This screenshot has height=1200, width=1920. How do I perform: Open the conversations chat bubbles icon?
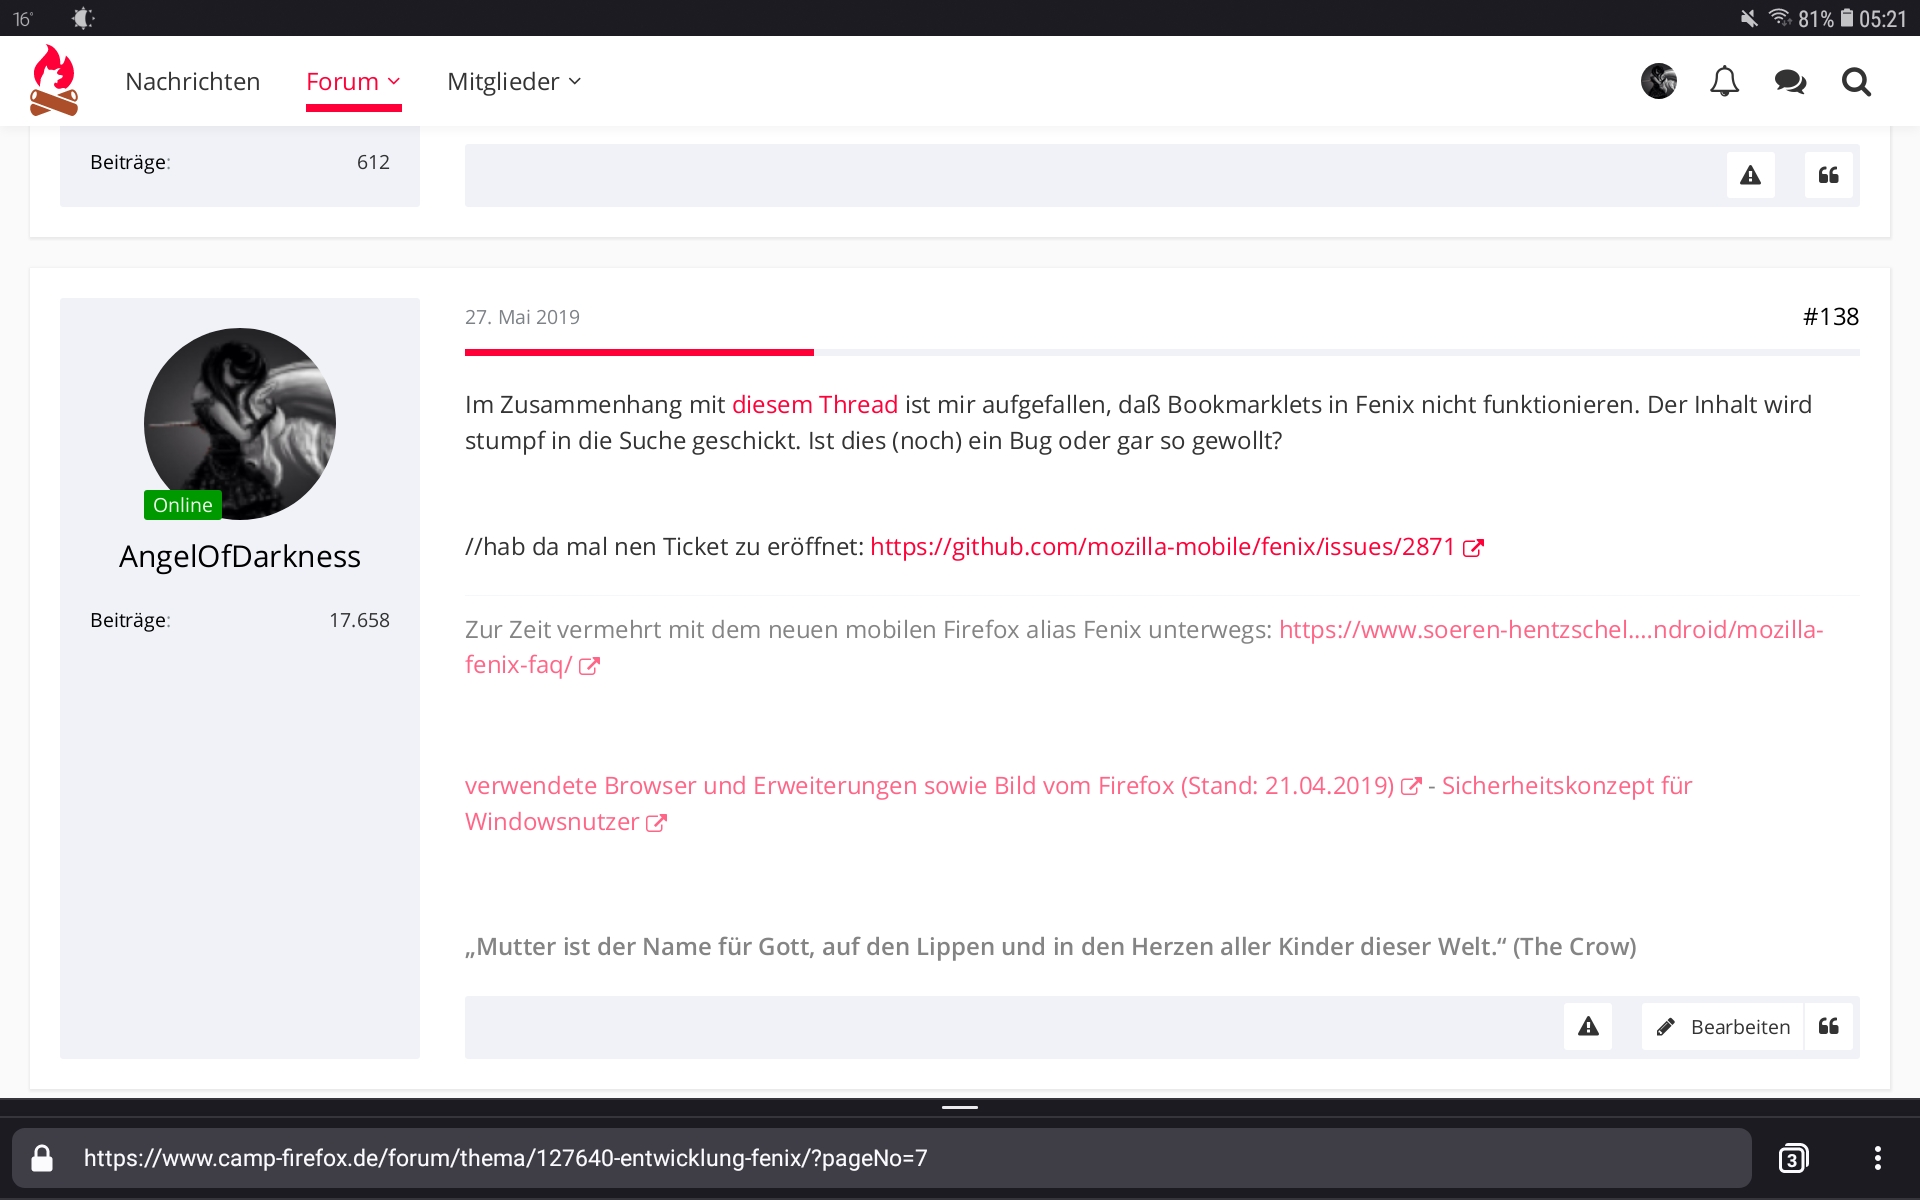click(1790, 81)
